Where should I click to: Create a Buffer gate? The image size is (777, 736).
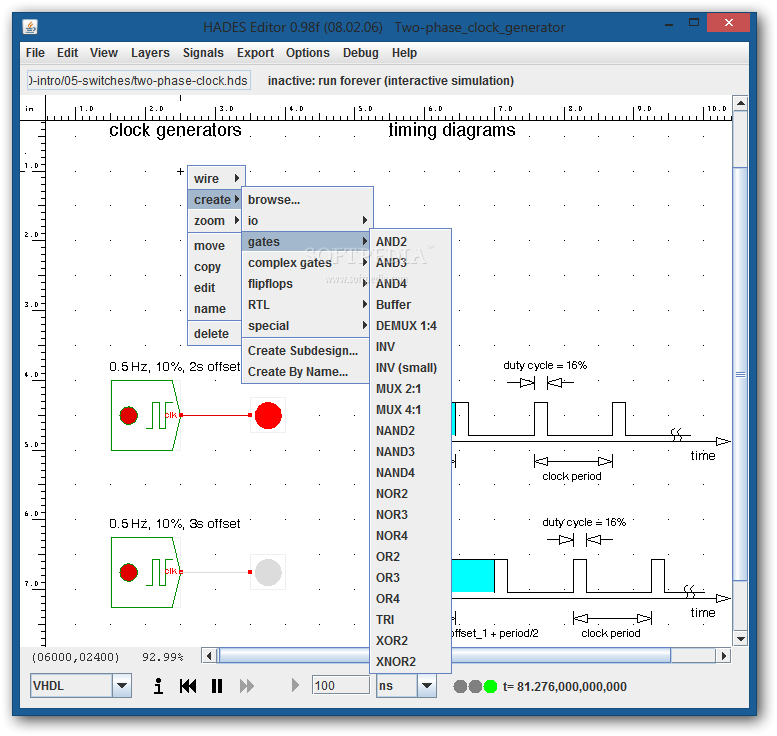pyautogui.click(x=410, y=305)
